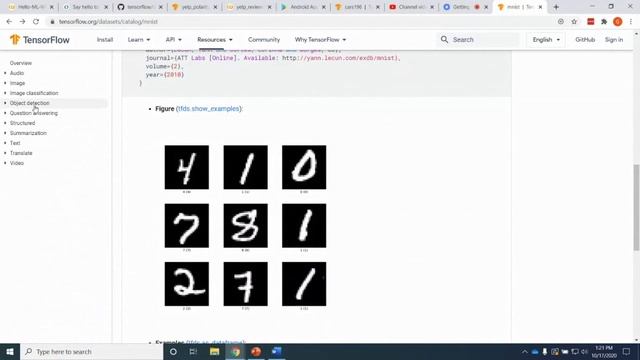Open the Chrome extensions puzzle icon

tap(604, 22)
